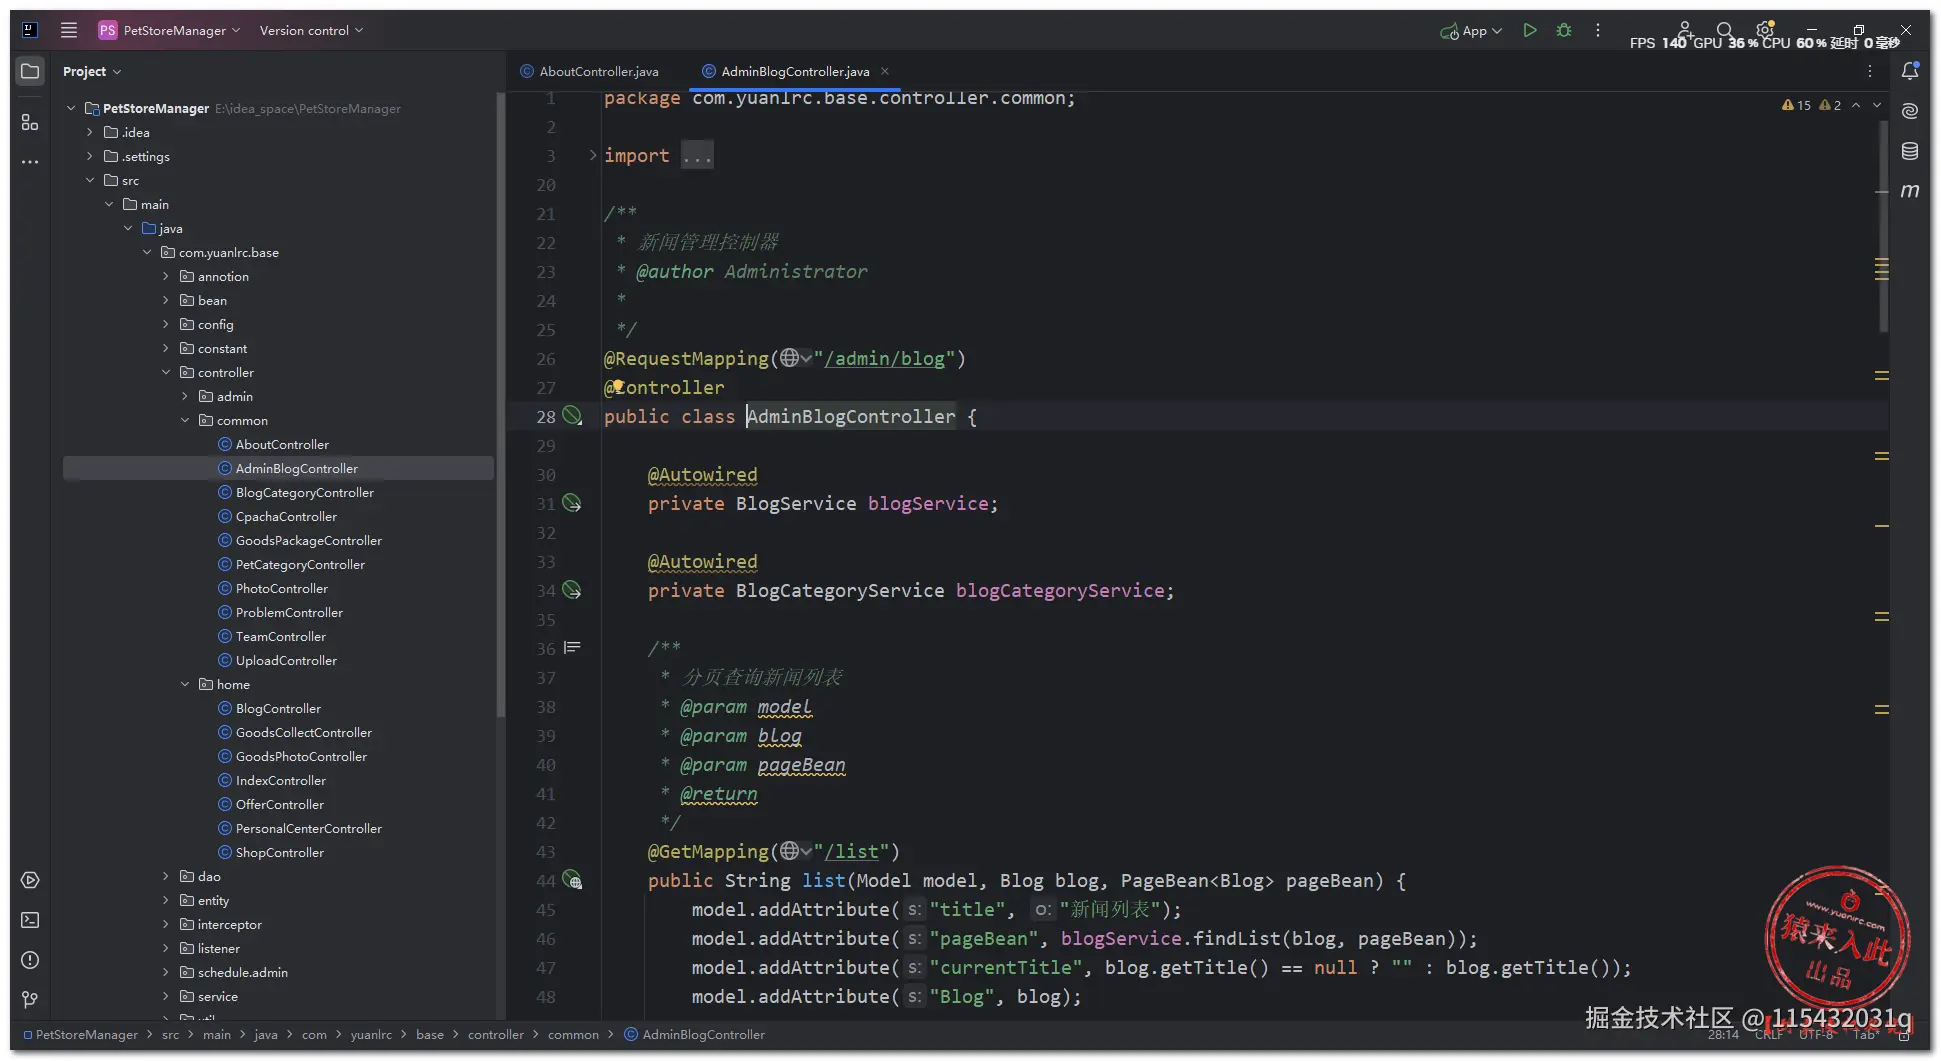Click 'PetStoreManager' breadcrumb item
The width and height of the screenshot is (1941, 1061).
tap(80, 1034)
